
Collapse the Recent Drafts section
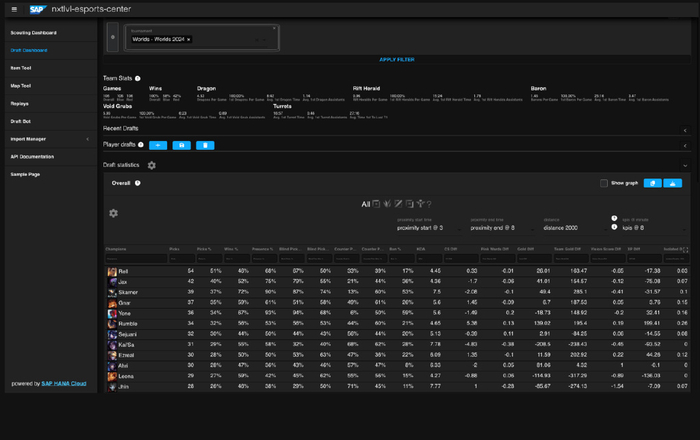click(x=685, y=130)
